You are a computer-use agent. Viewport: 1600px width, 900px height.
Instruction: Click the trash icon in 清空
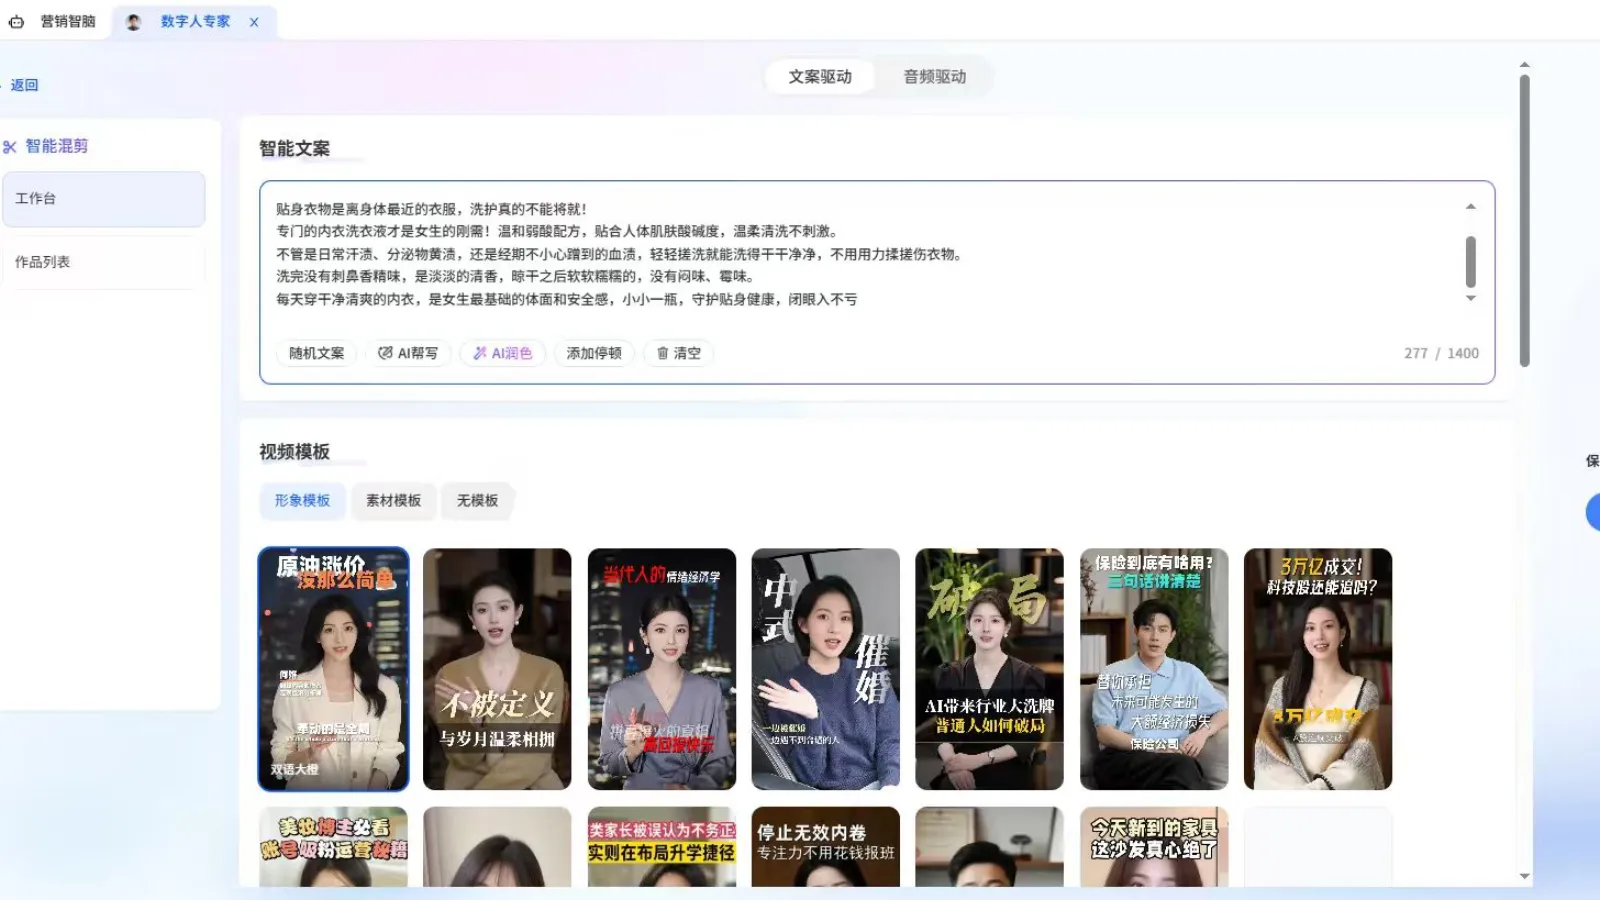(x=662, y=353)
